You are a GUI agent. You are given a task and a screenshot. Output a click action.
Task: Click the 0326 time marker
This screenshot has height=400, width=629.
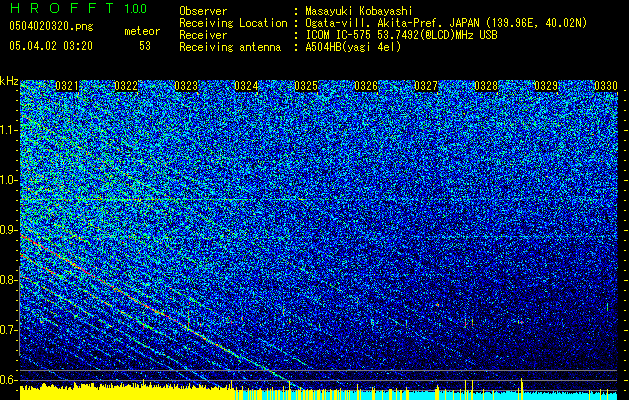tap(366, 86)
